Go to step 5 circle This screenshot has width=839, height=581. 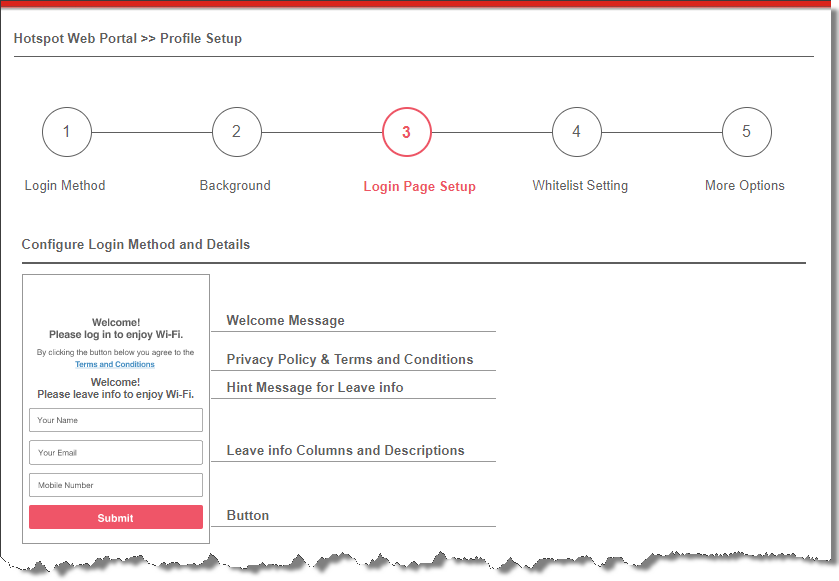point(747,132)
